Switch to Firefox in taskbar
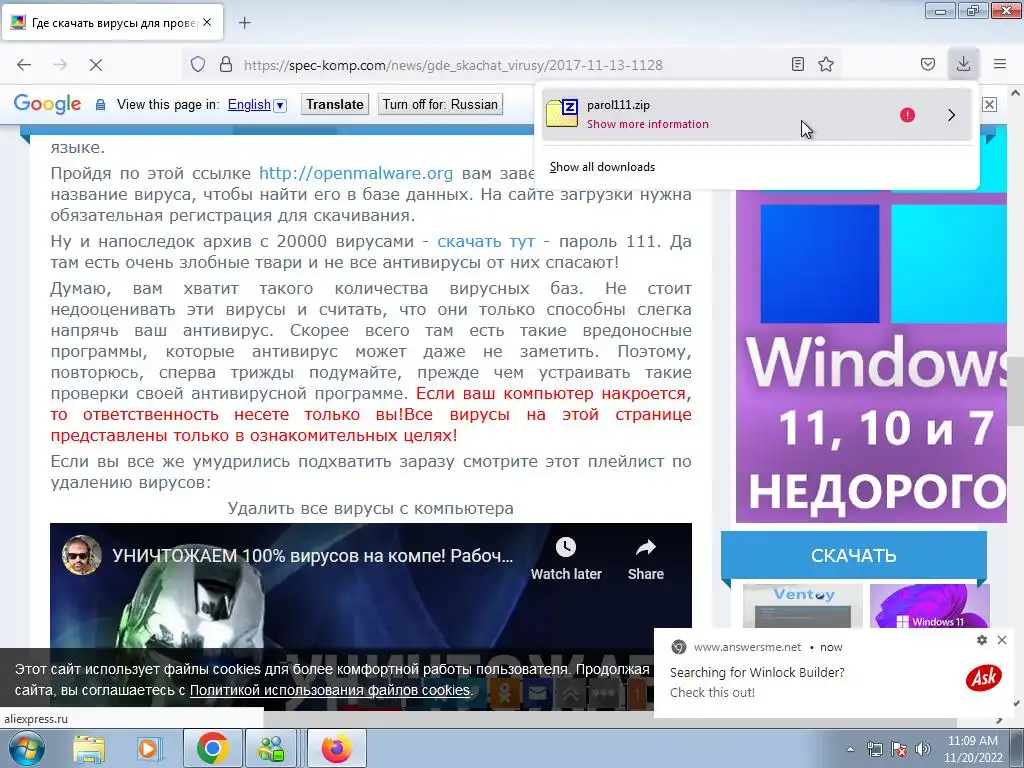The image size is (1024, 768). (336, 748)
